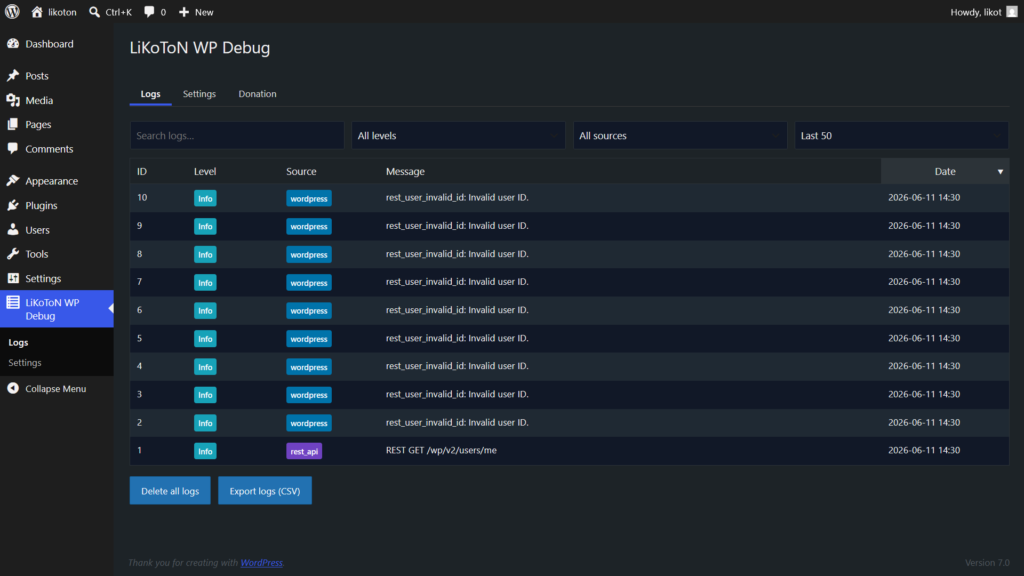This screenshot has width=1024, height=576.
Task: Open the Posts menu item label
Action: (x=37, y=76)
